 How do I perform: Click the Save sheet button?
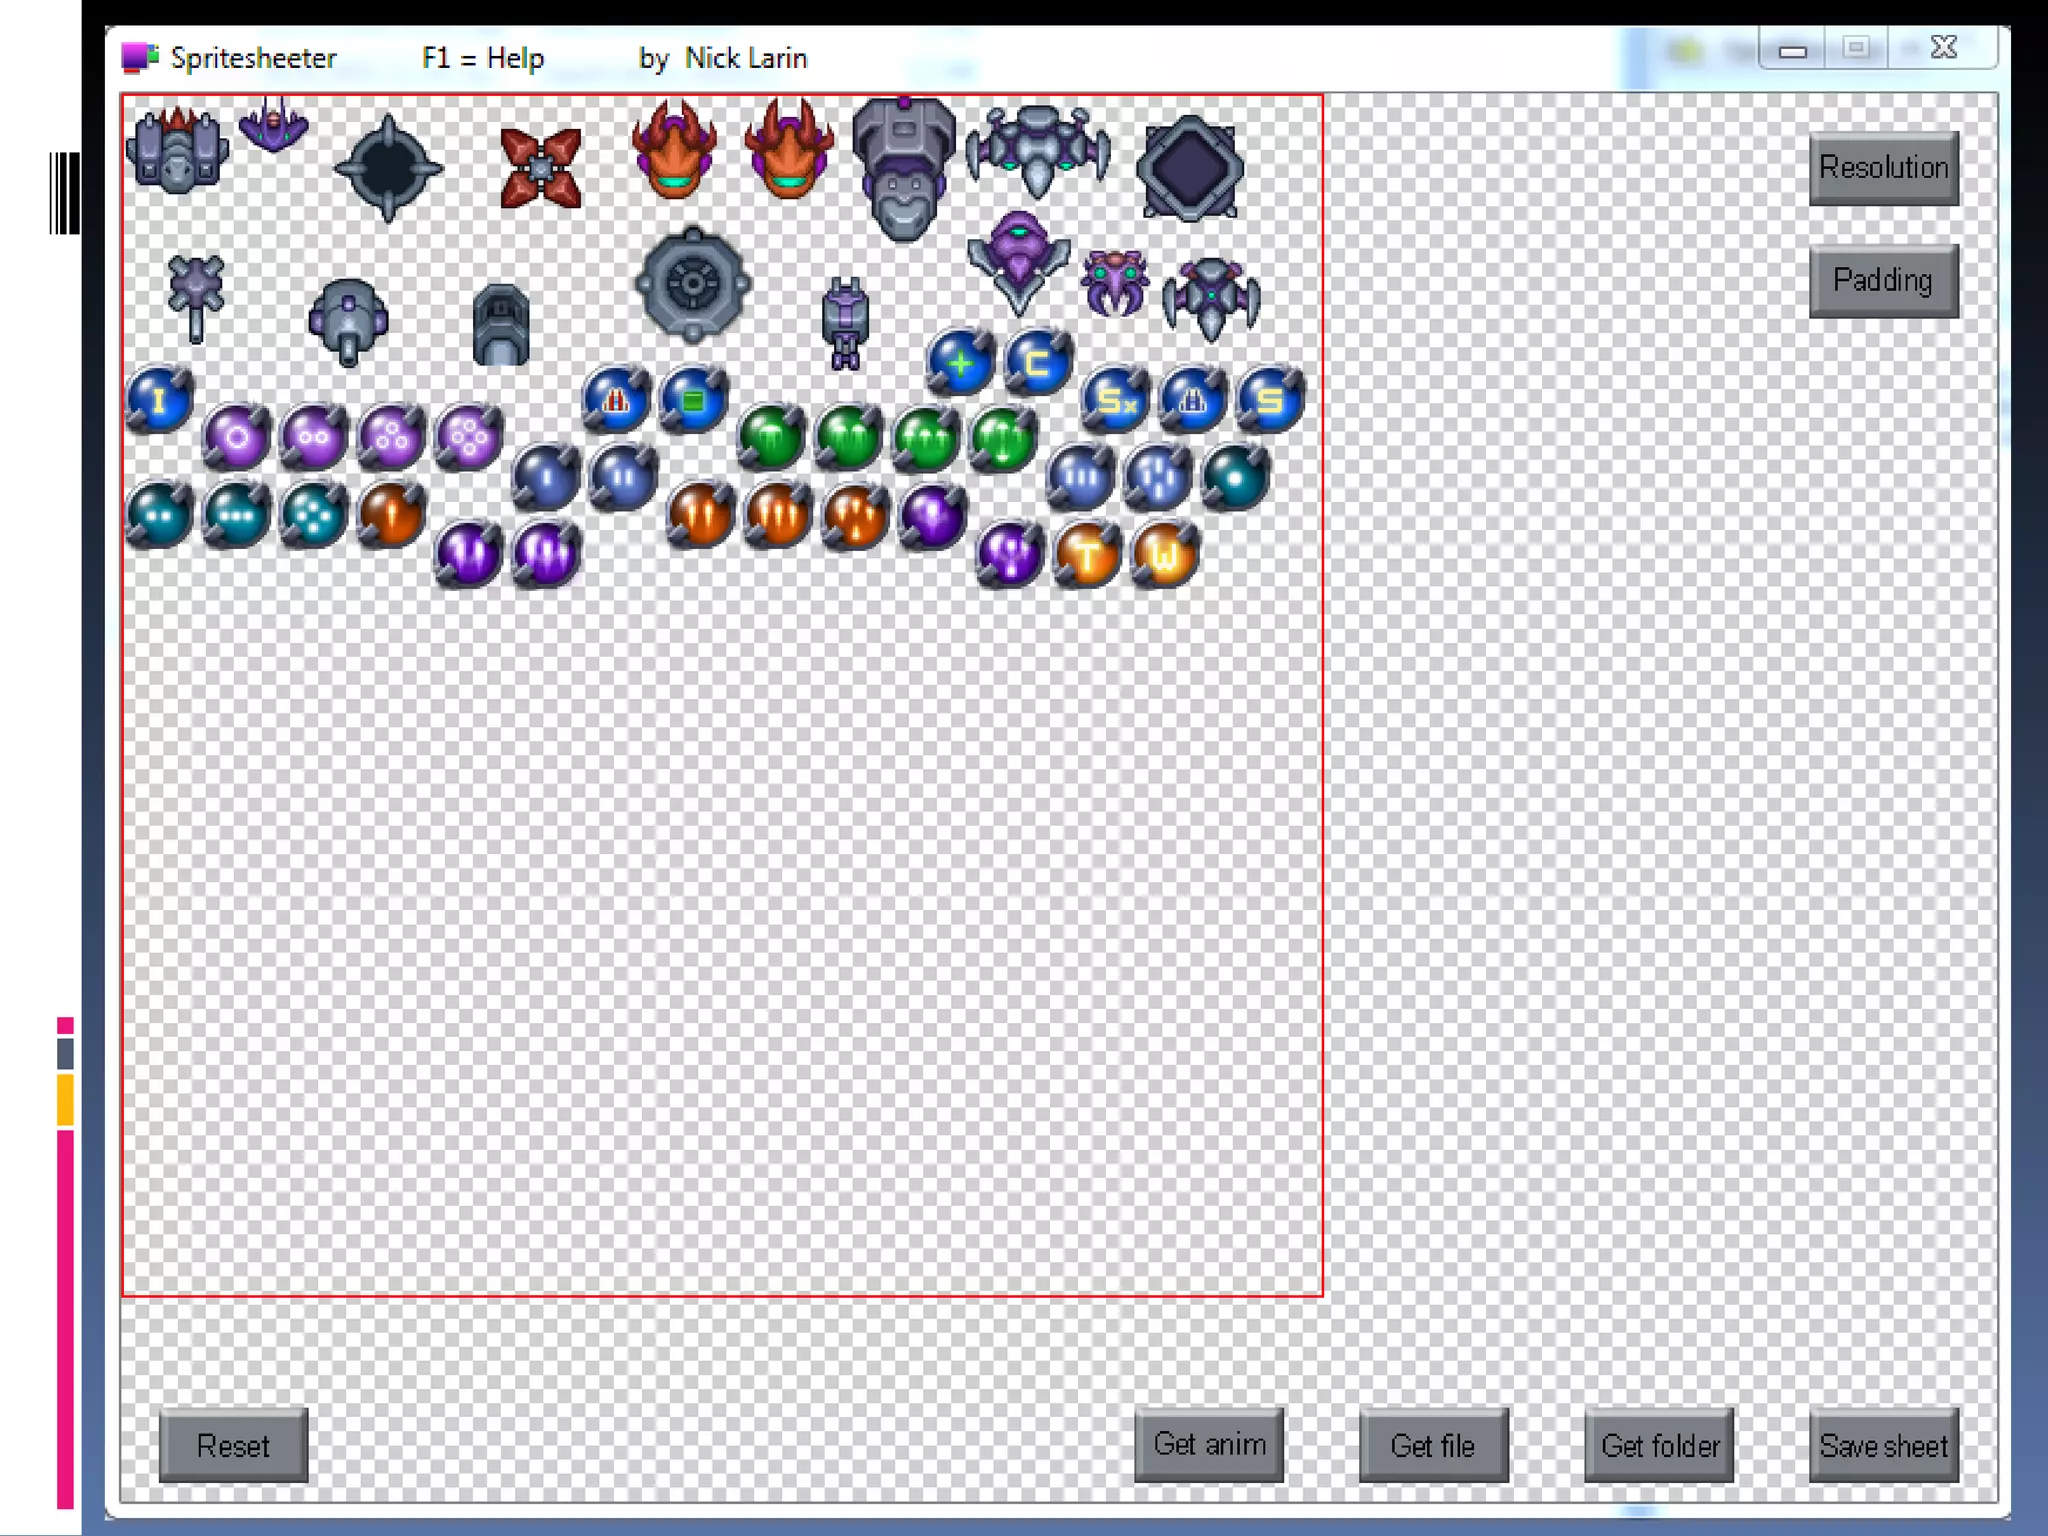(x=1883, y=1445)
